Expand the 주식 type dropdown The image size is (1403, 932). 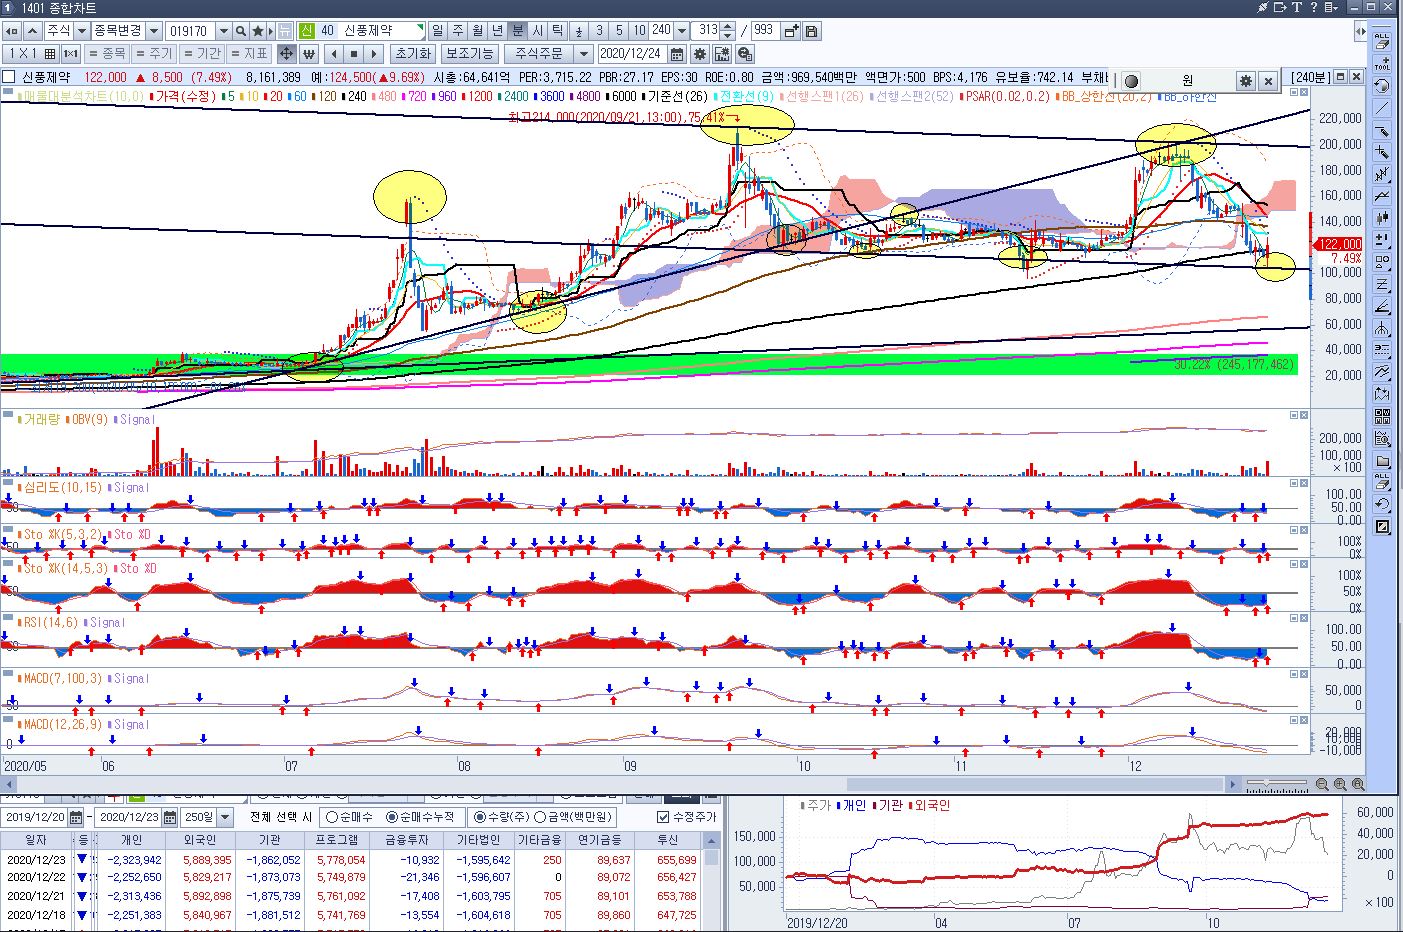point(82,31)
